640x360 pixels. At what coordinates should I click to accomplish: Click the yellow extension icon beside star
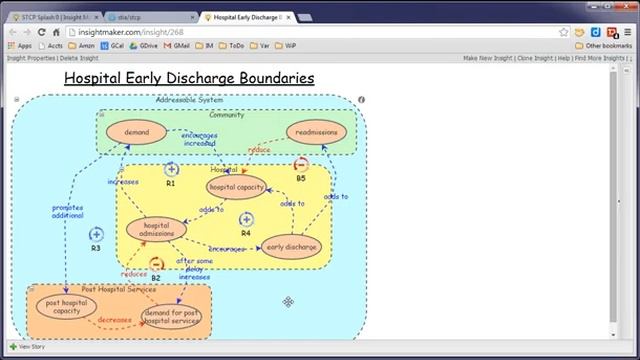[580, 32]
